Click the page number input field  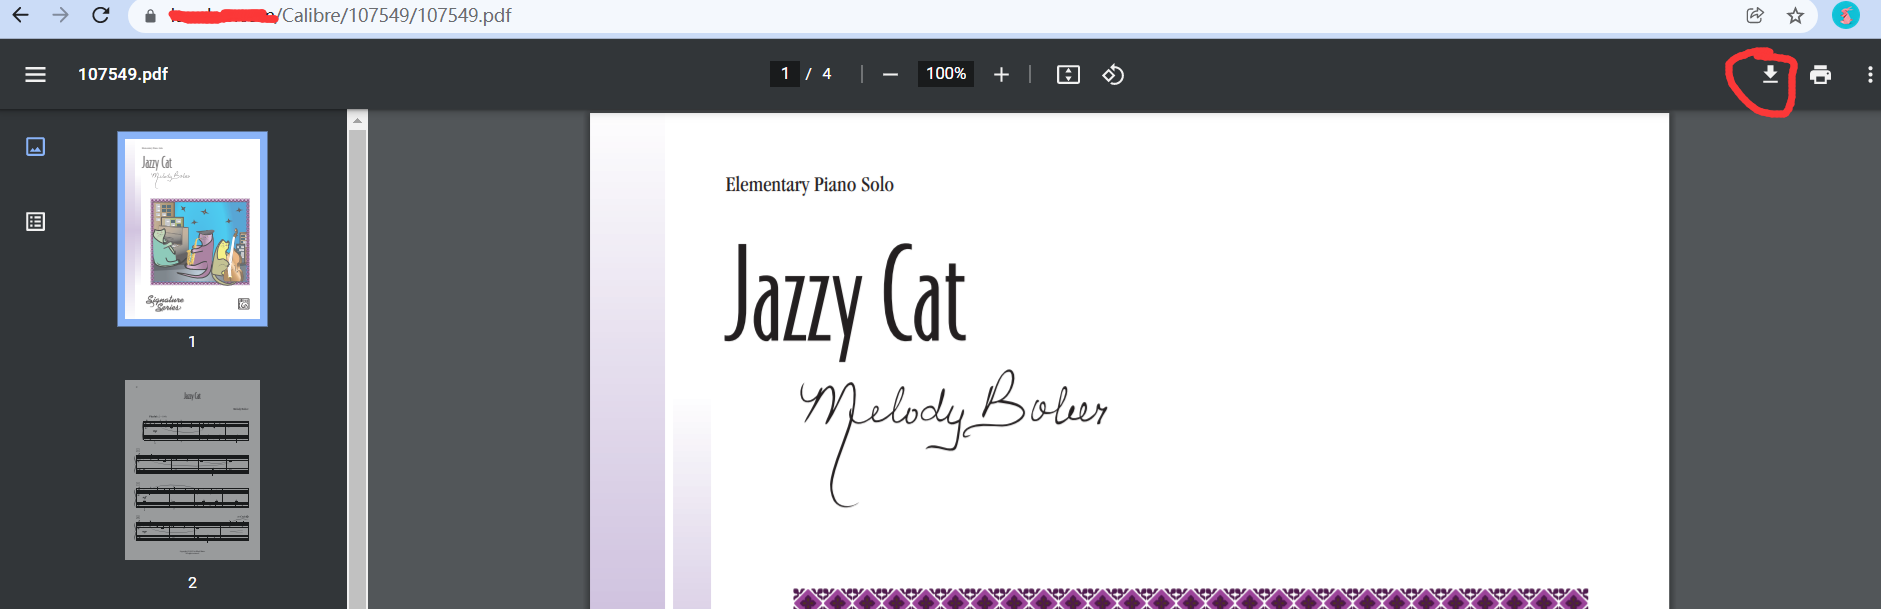click(785, 74)
